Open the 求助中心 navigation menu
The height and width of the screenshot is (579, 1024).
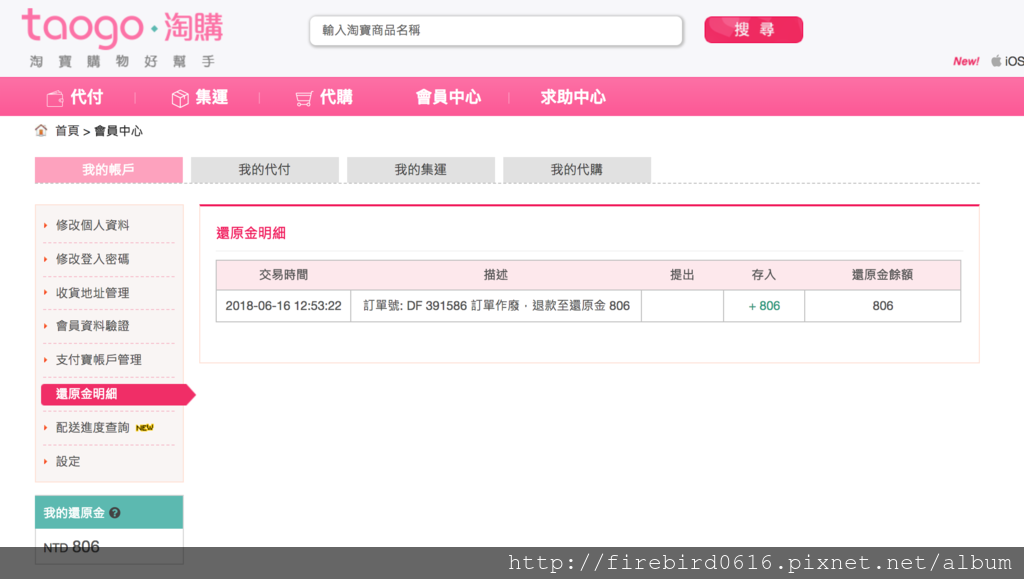pyautogui.click(x=573, y=97)
